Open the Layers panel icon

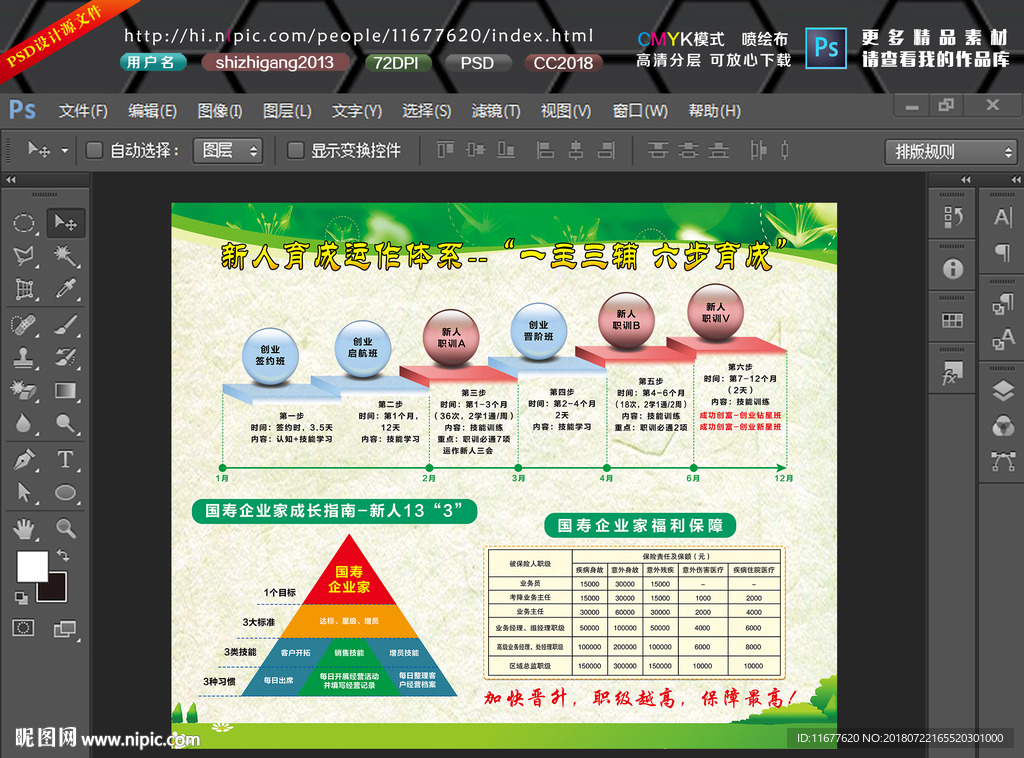[x=1002, y=391]
